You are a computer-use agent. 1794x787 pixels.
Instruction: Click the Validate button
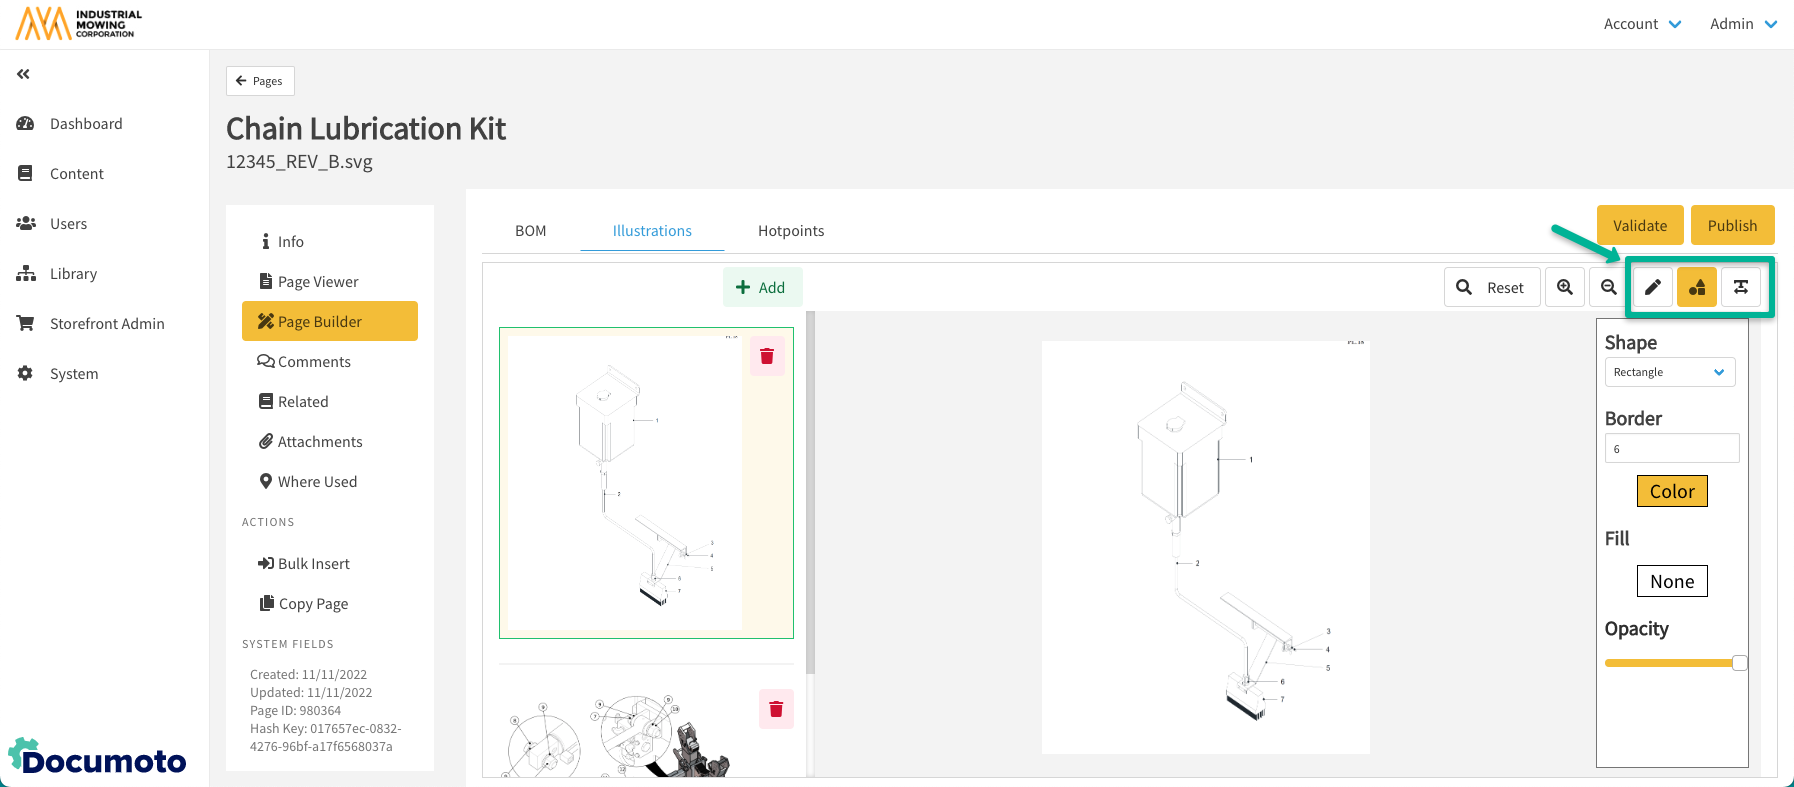point(1640,226)
